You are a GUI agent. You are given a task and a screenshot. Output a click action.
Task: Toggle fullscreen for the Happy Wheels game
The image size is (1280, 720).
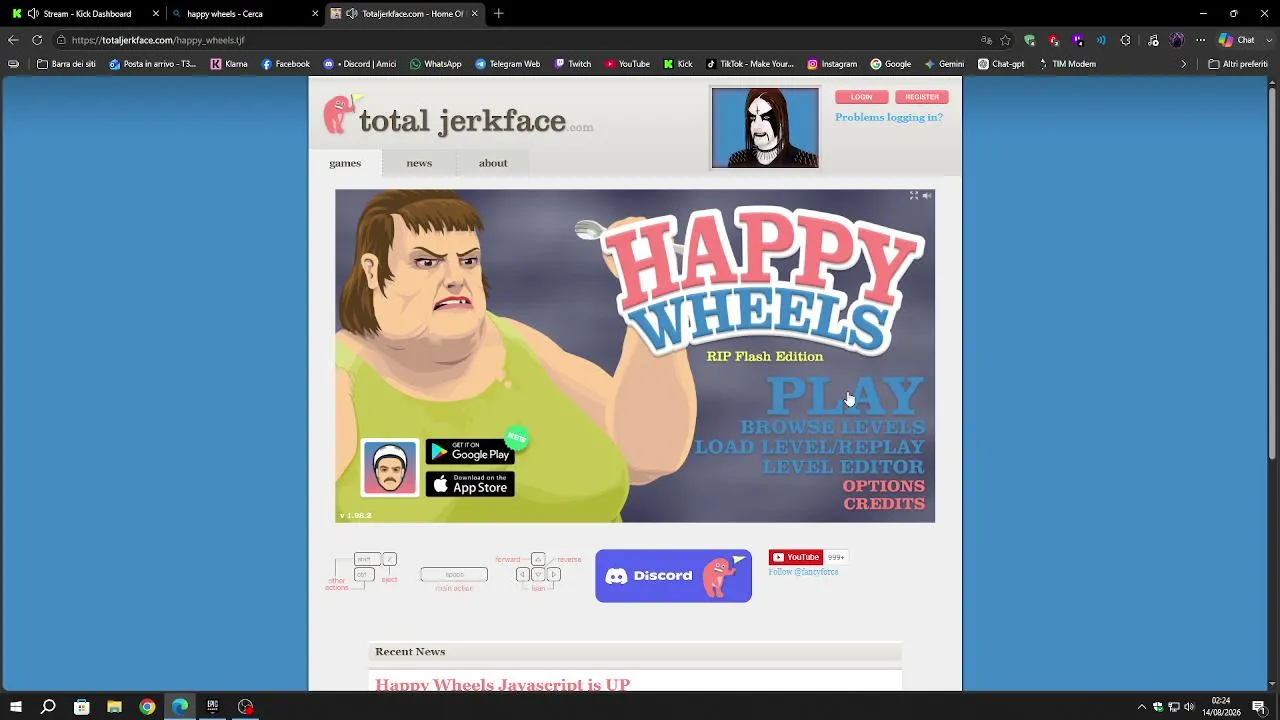click(x=913, y=196)
